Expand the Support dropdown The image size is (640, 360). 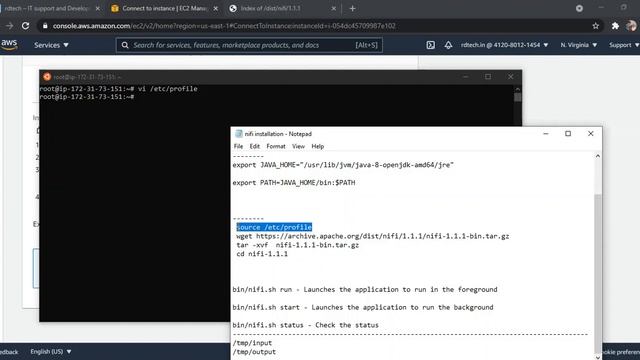[624, 45]
